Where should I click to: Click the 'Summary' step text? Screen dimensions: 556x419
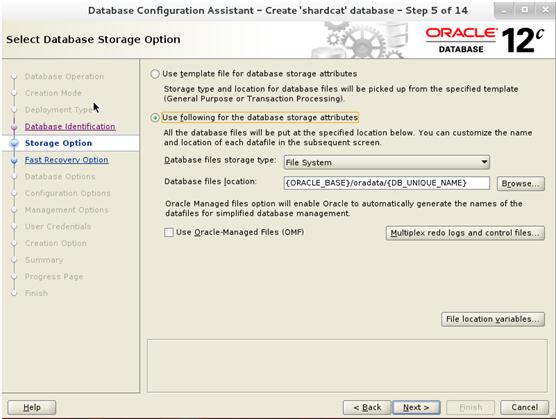tap(44, 260)
